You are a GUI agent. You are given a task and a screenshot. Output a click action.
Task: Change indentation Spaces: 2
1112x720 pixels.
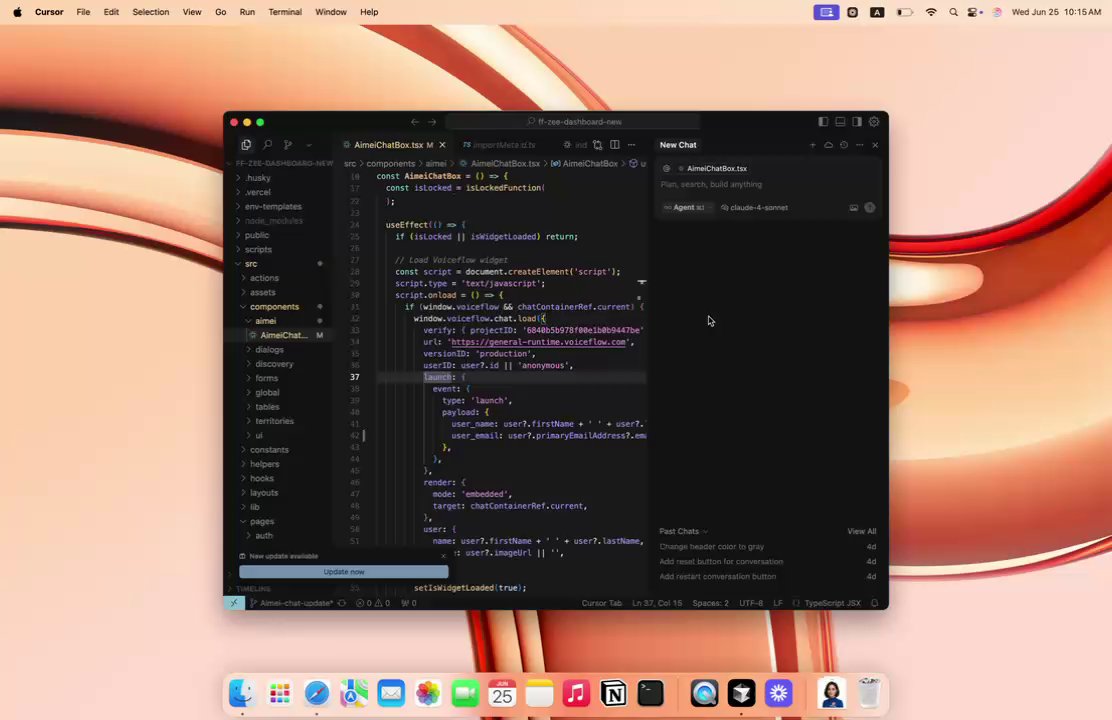click(711, 603)
